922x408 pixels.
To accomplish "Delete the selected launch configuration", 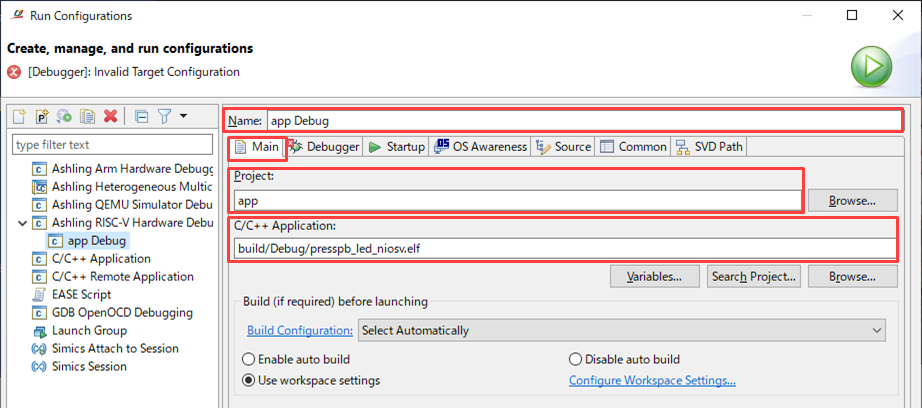I will tap(110, 116).
